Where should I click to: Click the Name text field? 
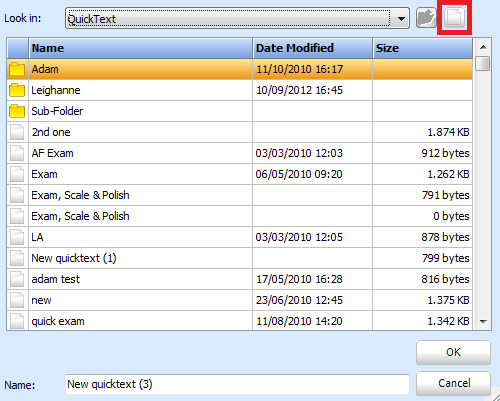coord(237,384)
